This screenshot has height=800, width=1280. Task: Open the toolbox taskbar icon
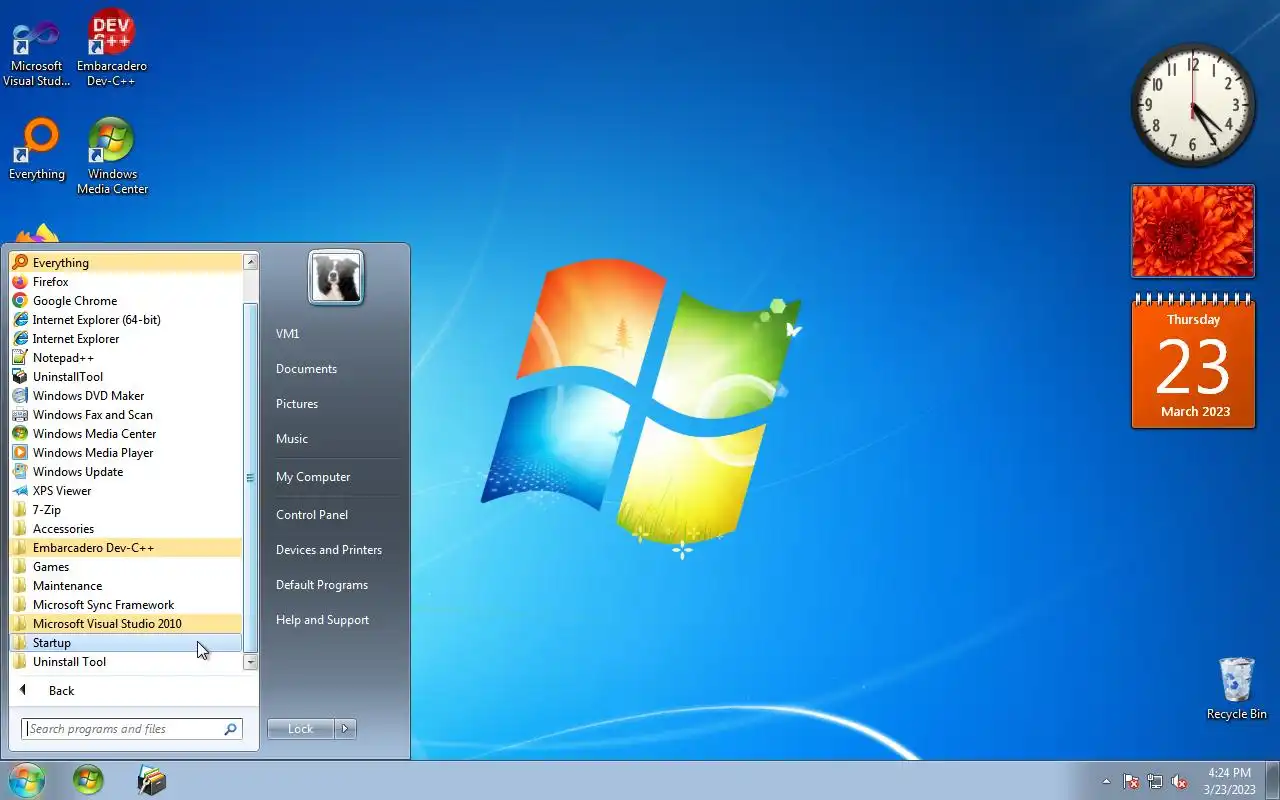click(151, 780)
